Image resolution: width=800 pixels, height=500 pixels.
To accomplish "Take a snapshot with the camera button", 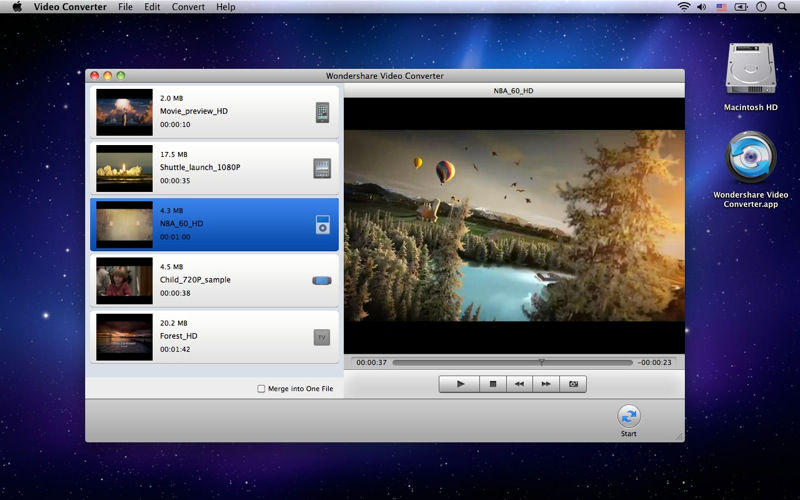I will (x=573, y=384).
